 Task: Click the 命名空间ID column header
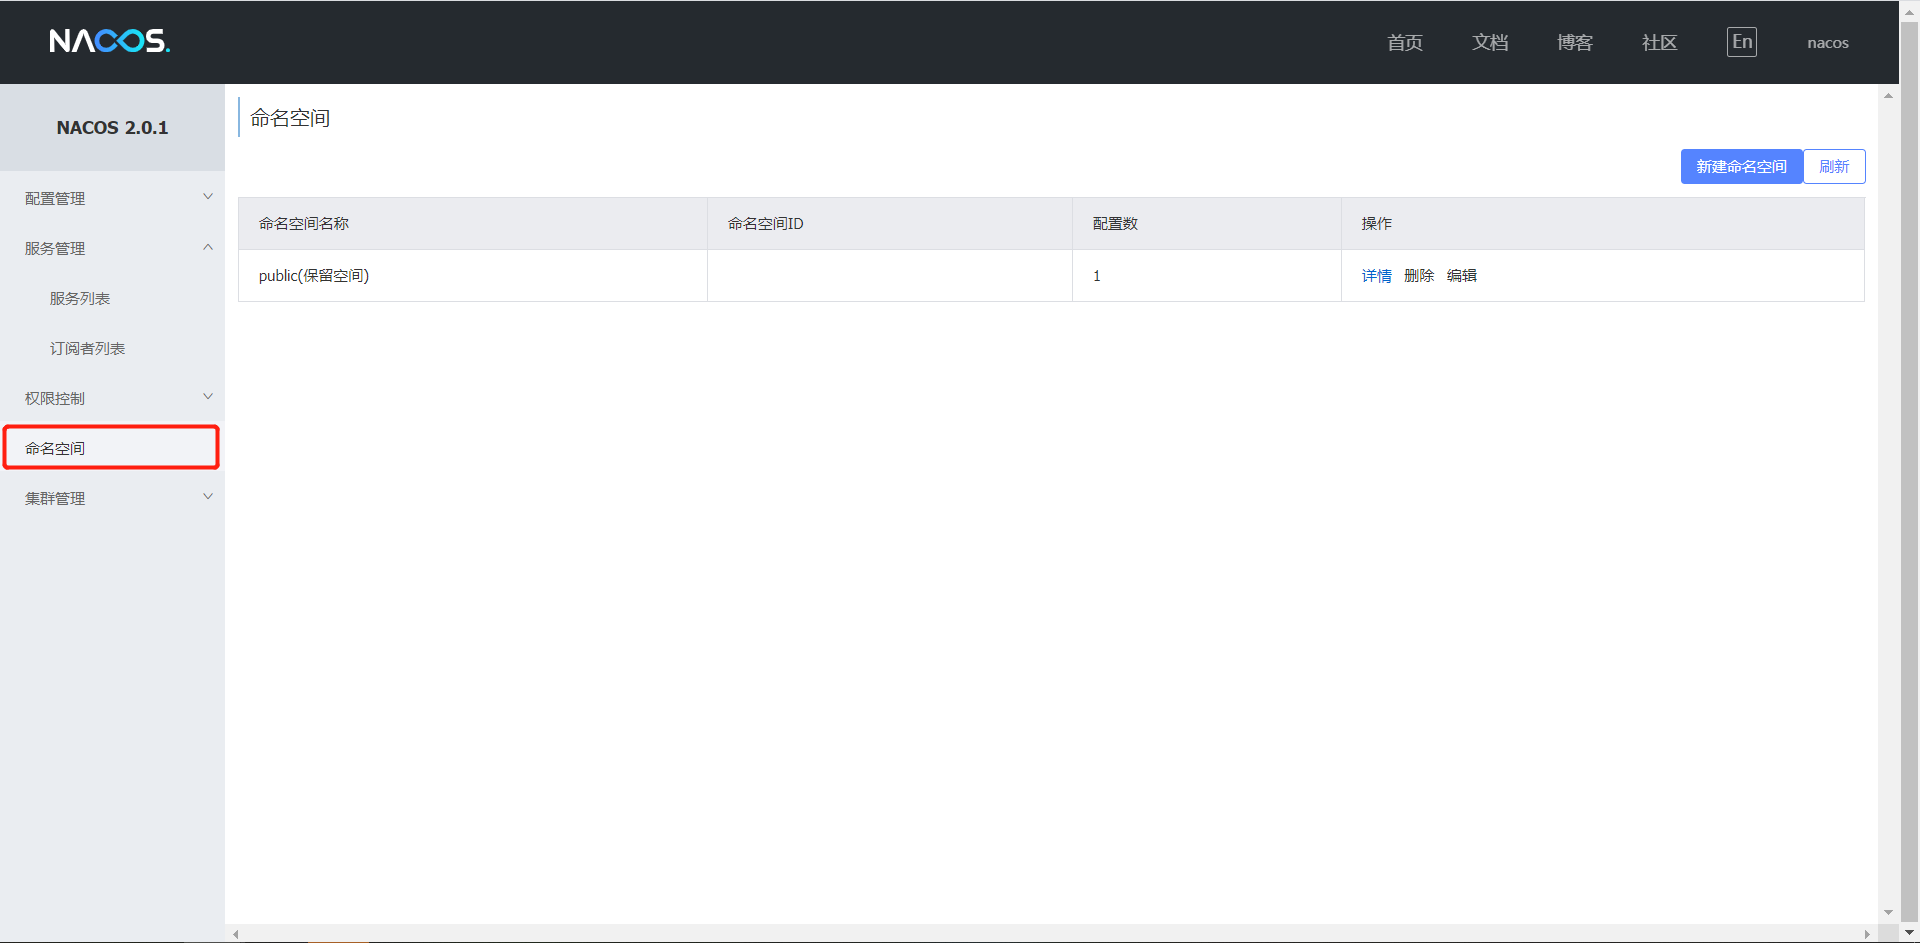tap(890, 224)
